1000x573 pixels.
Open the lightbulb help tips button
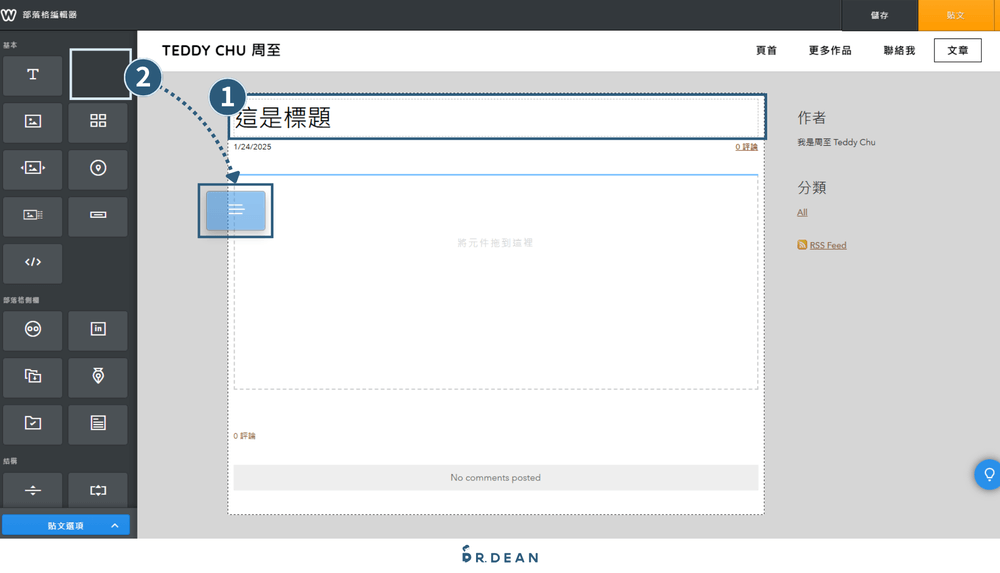click(988, 475)
